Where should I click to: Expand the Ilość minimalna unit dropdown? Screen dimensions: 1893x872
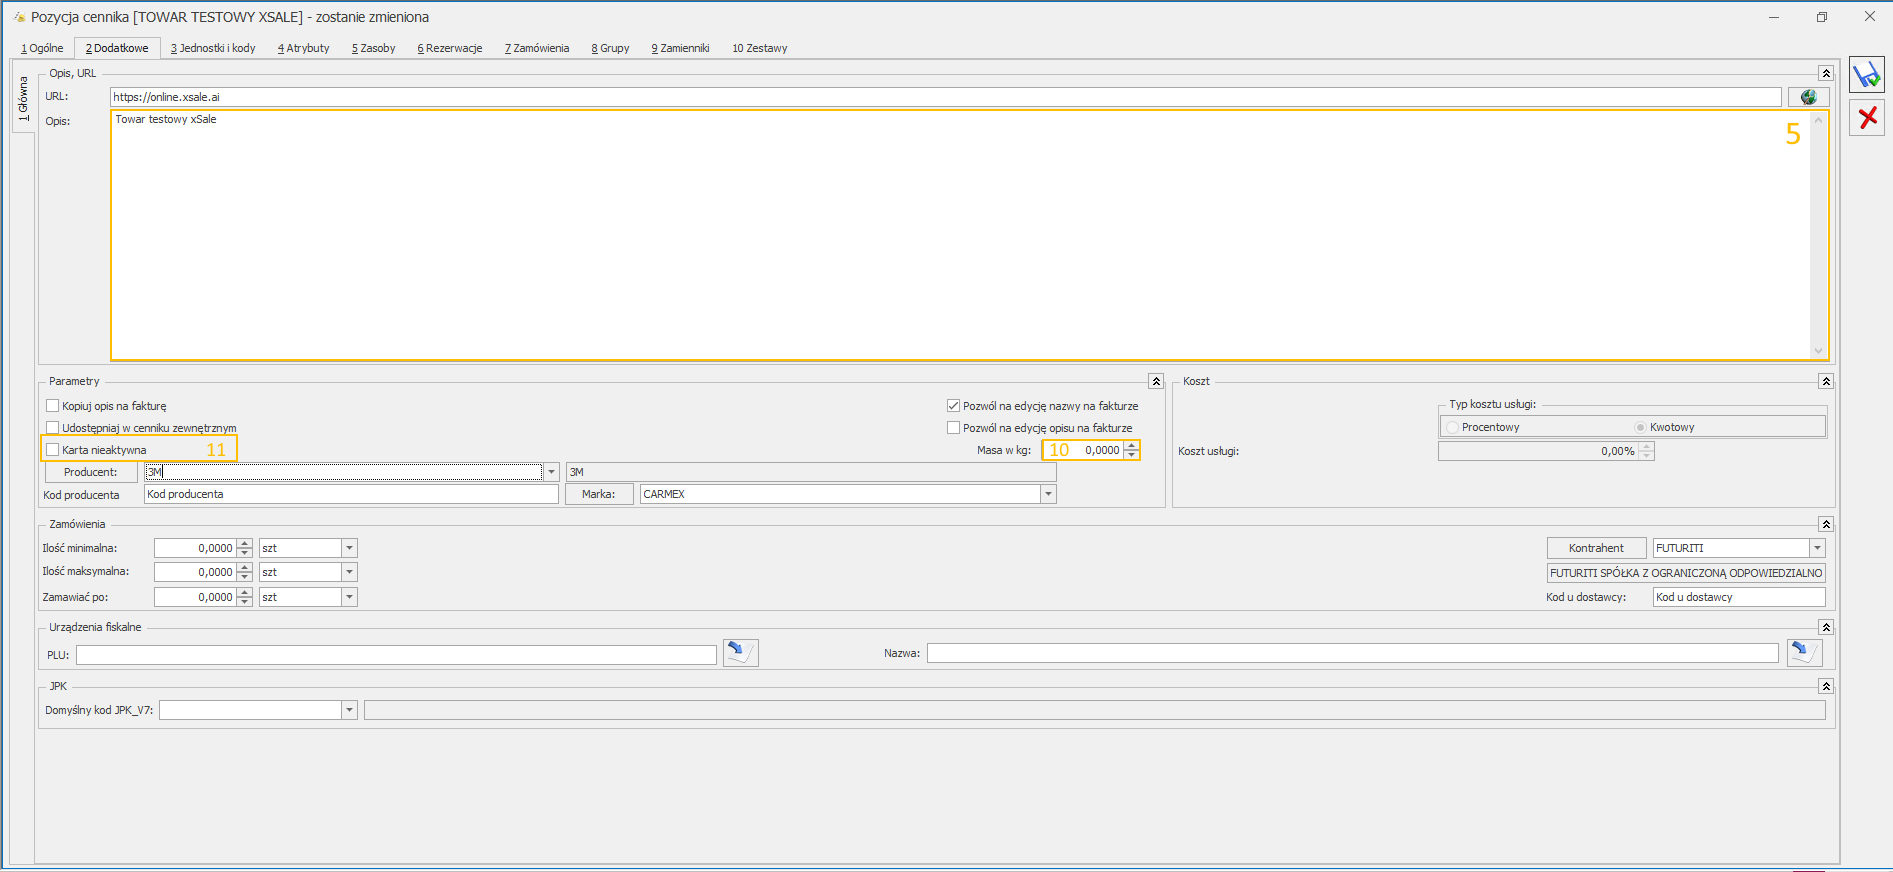349,548
